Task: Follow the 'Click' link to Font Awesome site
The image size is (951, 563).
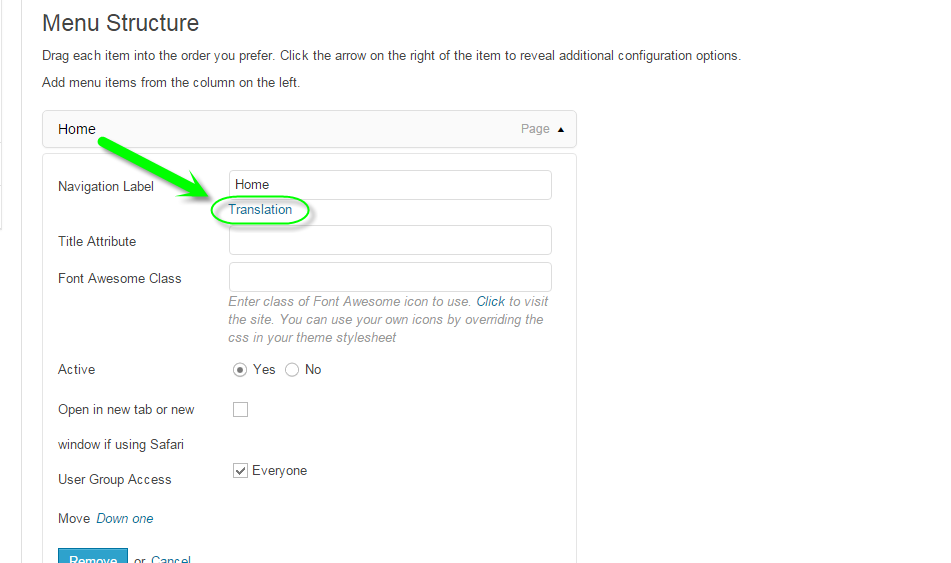Action: pos(490,301)
